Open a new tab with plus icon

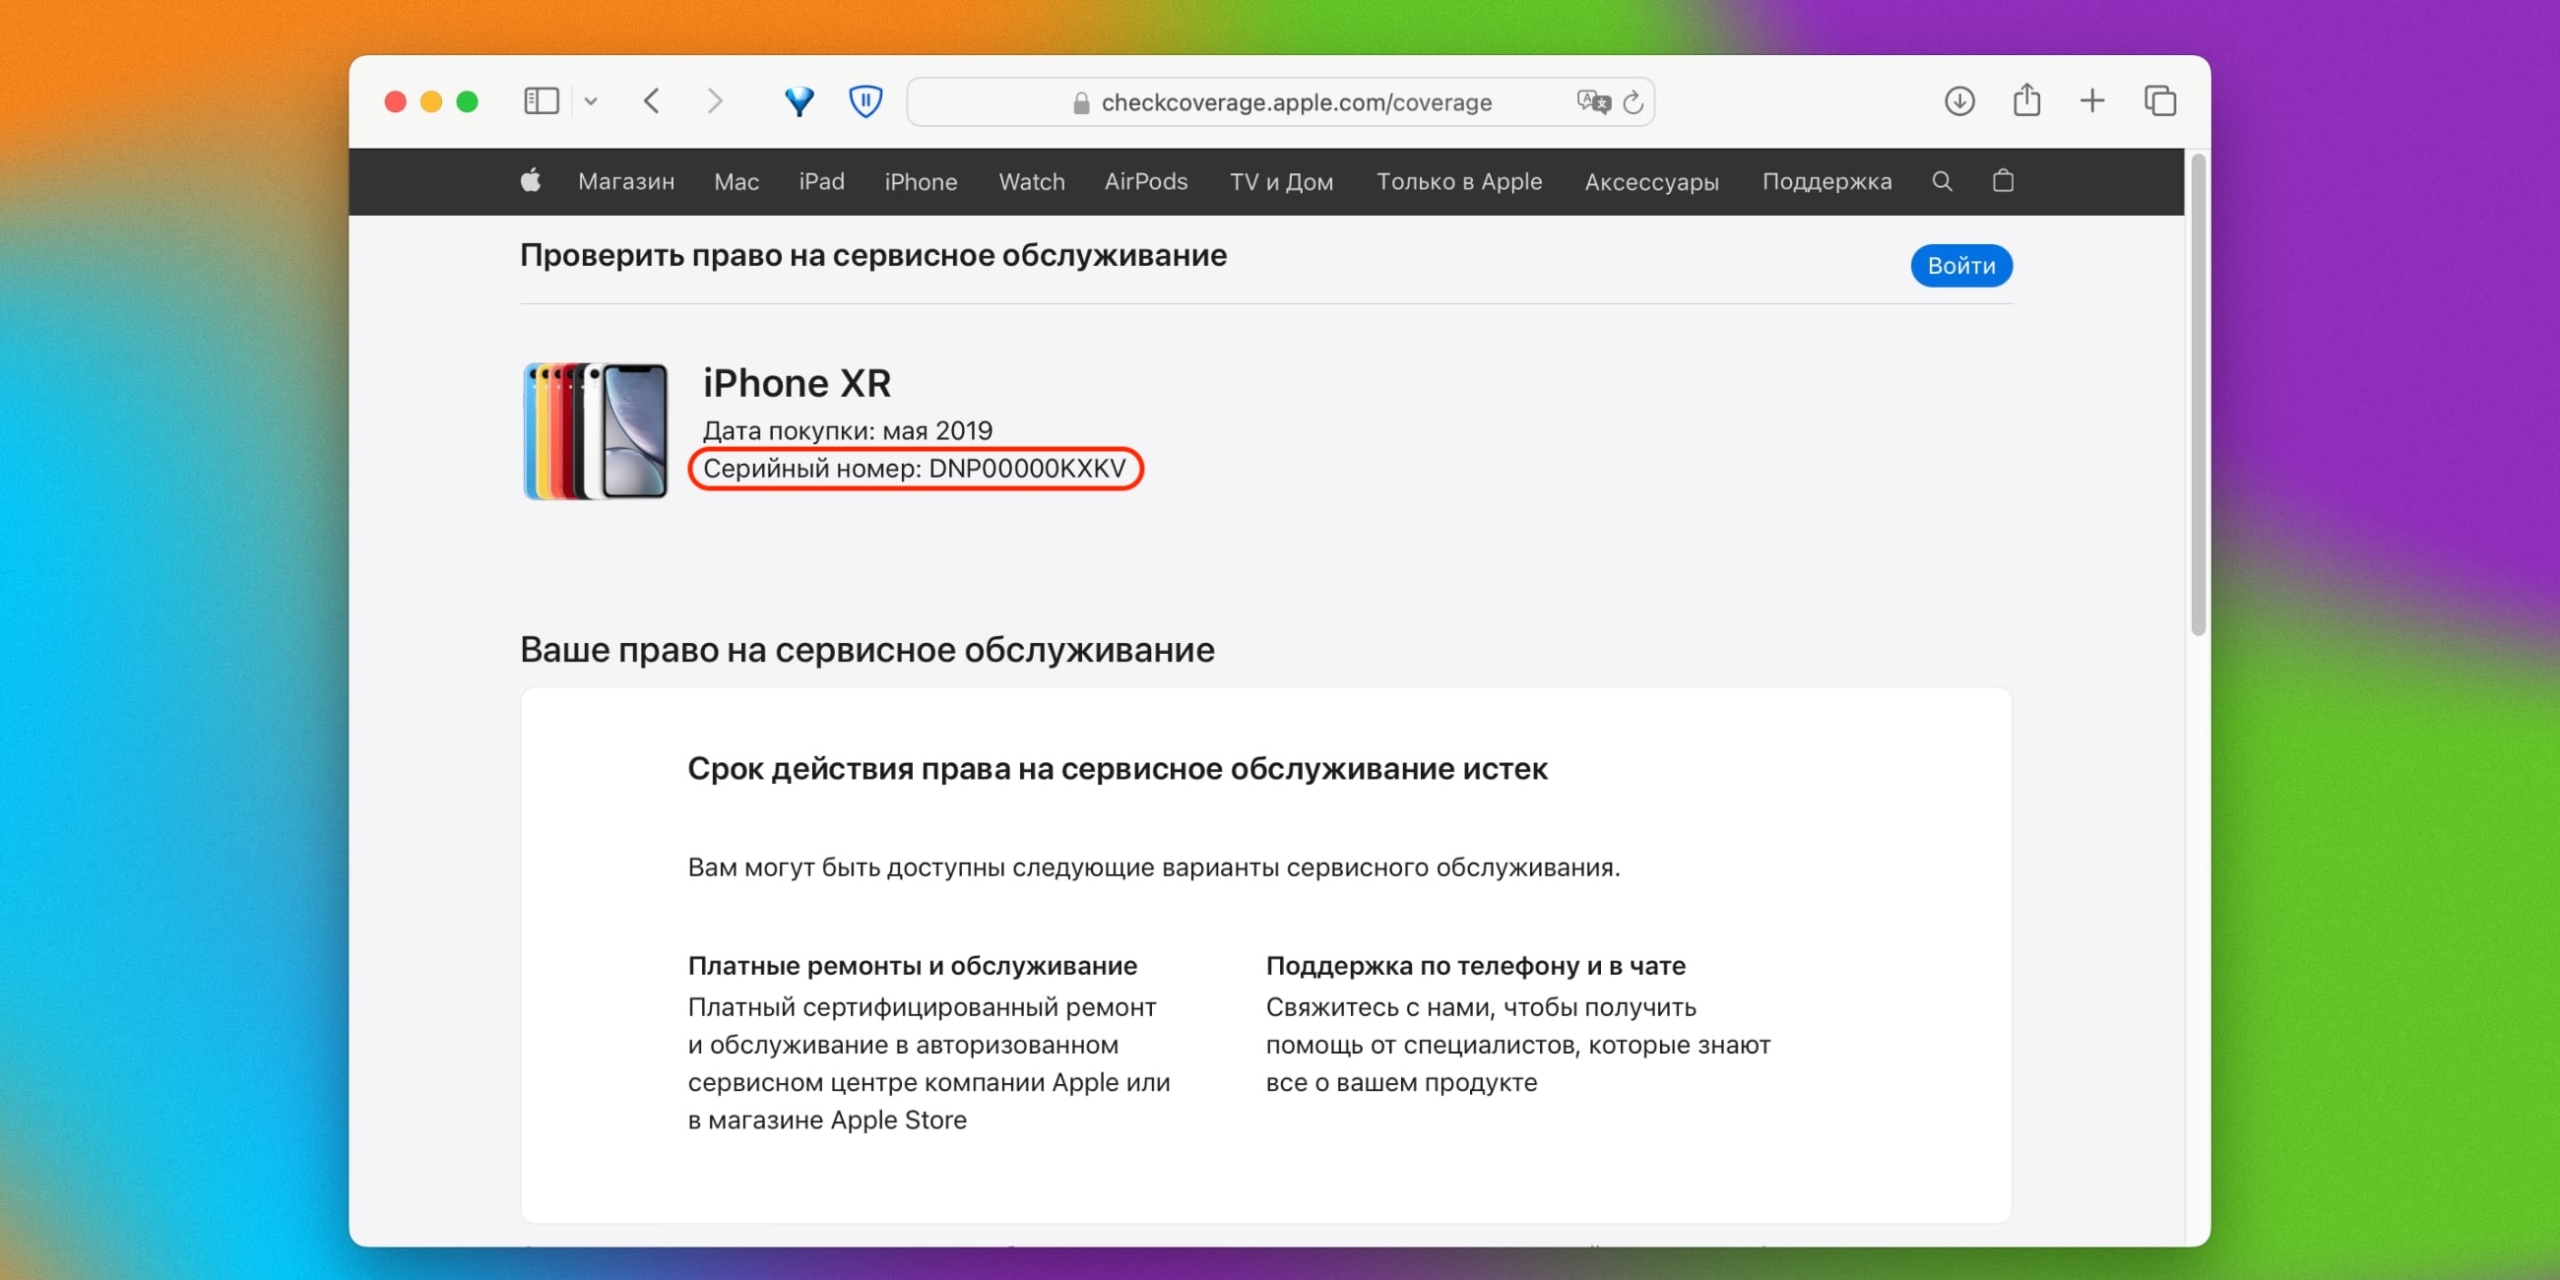click(x=2092, y=101)
